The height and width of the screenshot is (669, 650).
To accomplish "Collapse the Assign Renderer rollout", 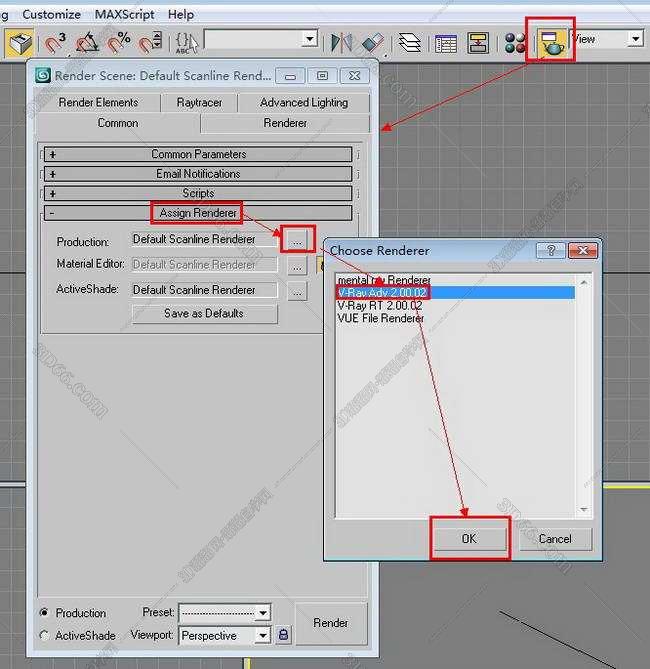I will click(198, 213).
